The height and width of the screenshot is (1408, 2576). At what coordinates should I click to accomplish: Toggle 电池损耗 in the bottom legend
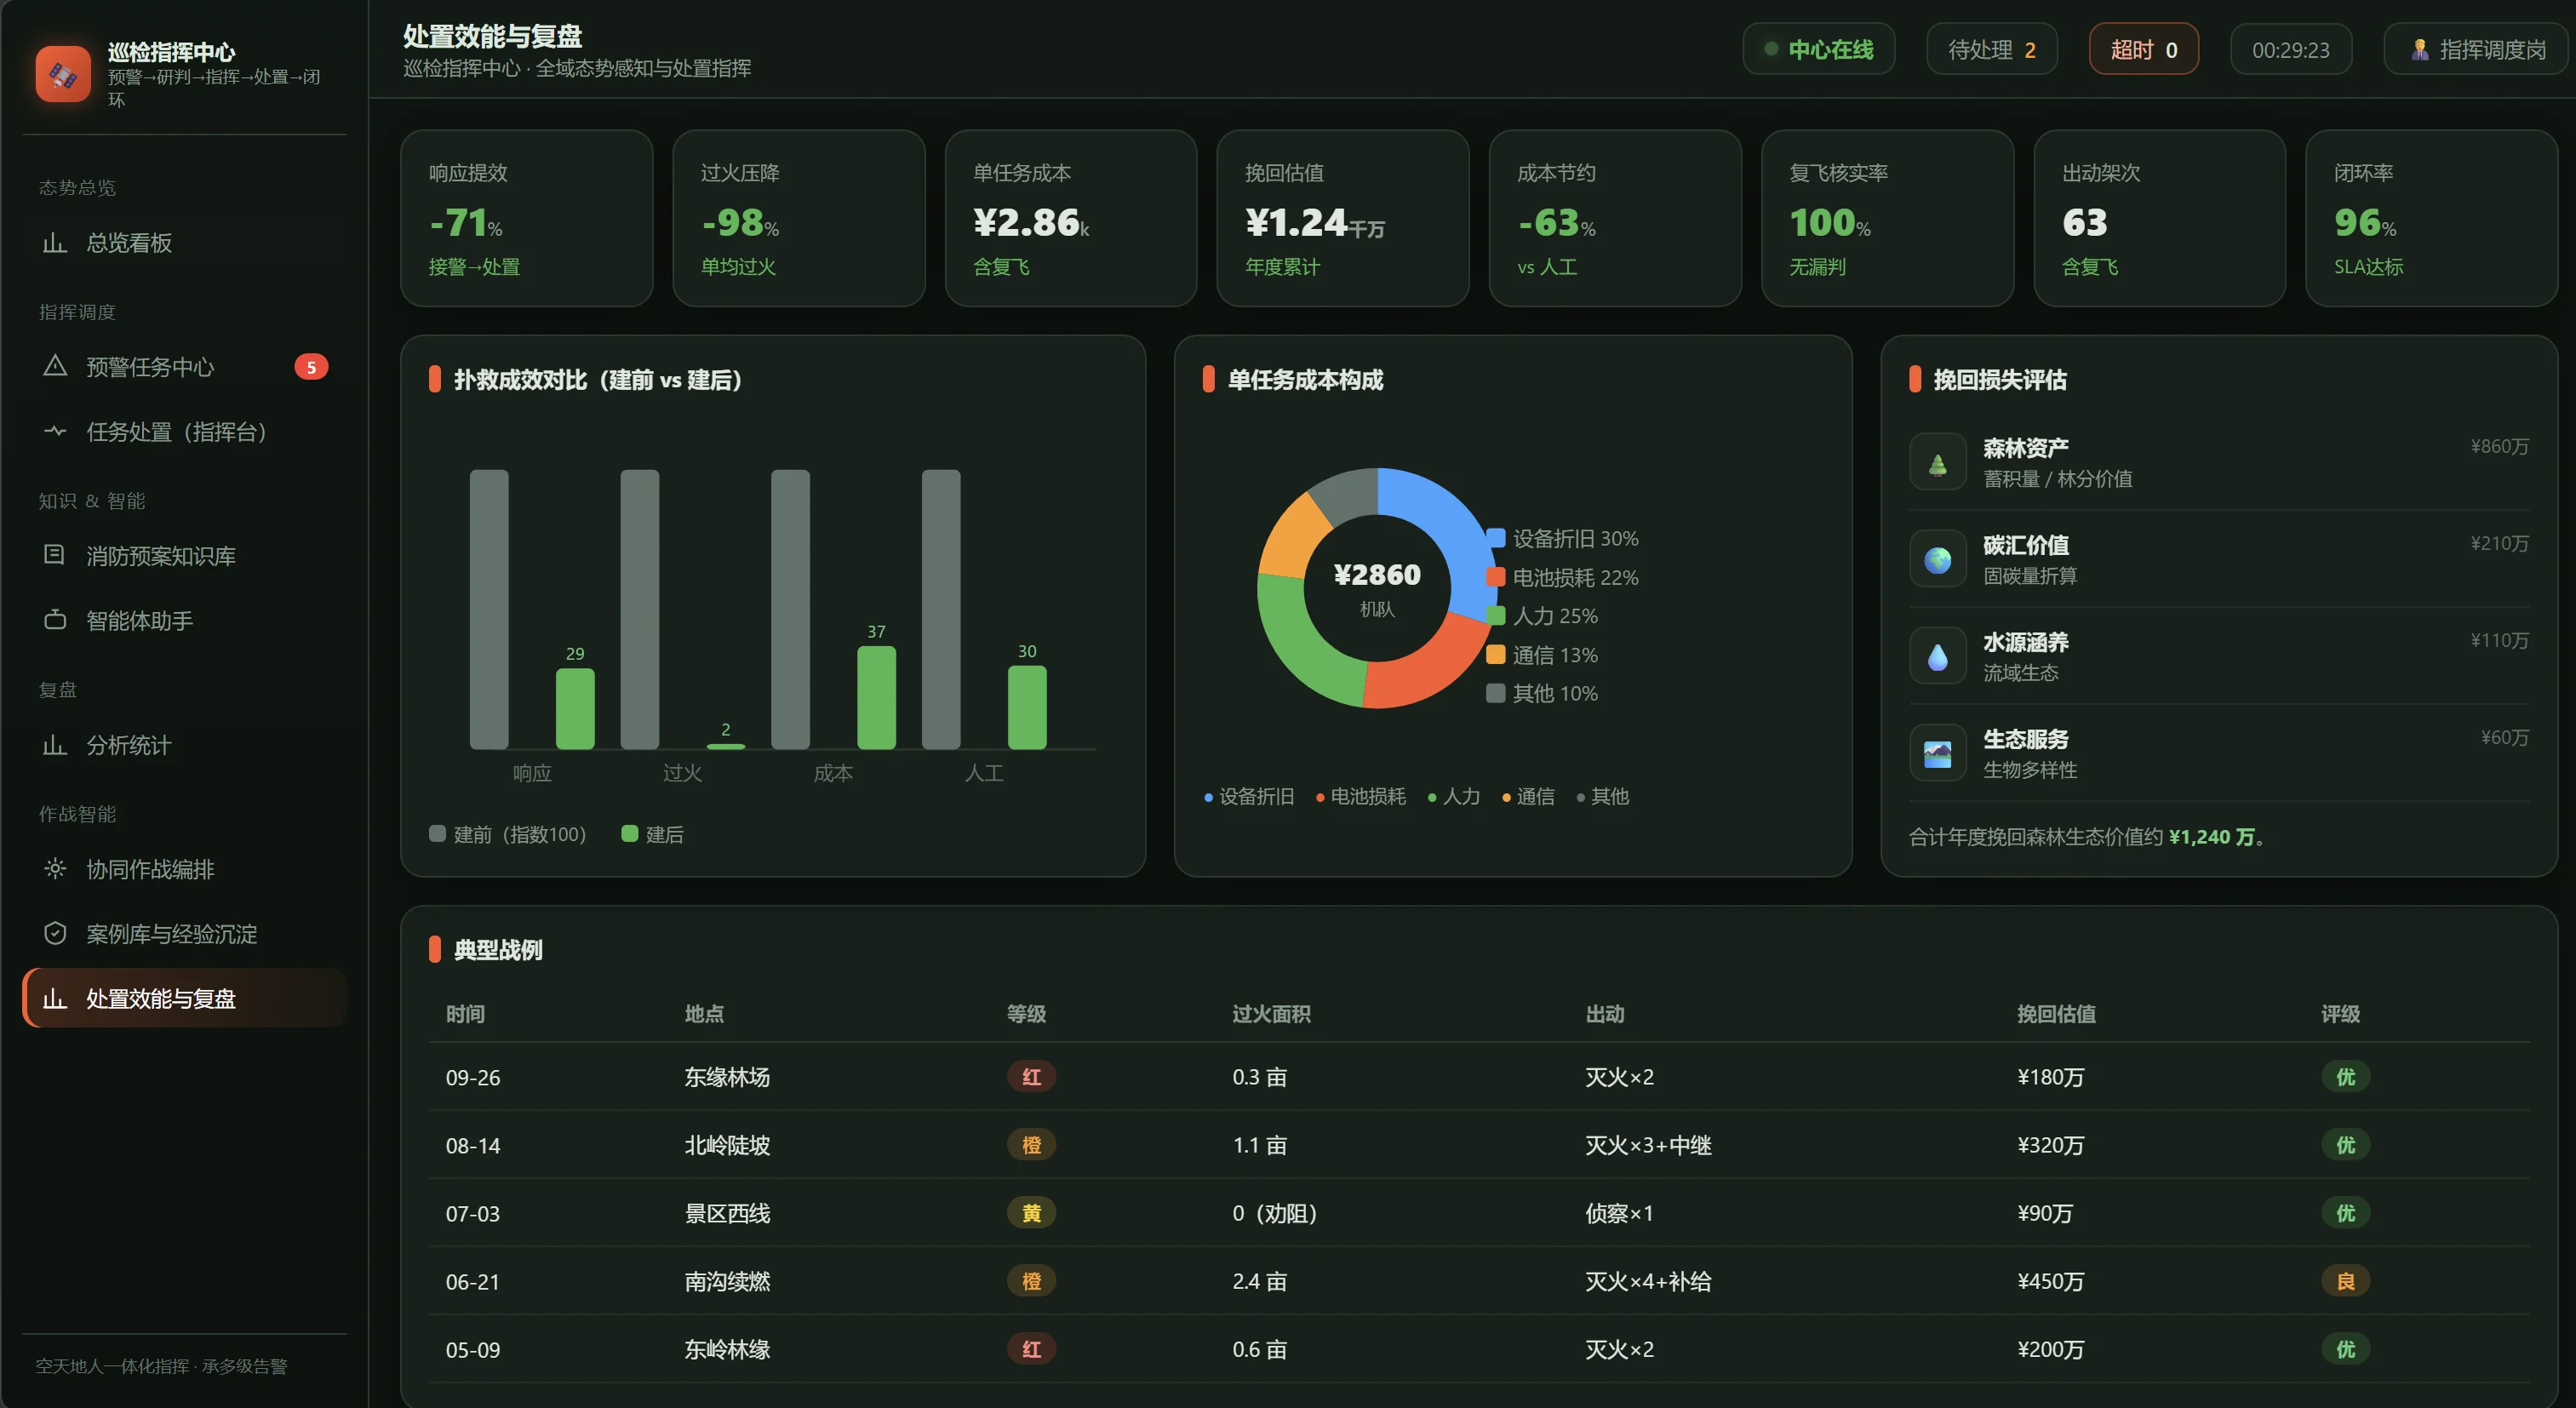1361,796
